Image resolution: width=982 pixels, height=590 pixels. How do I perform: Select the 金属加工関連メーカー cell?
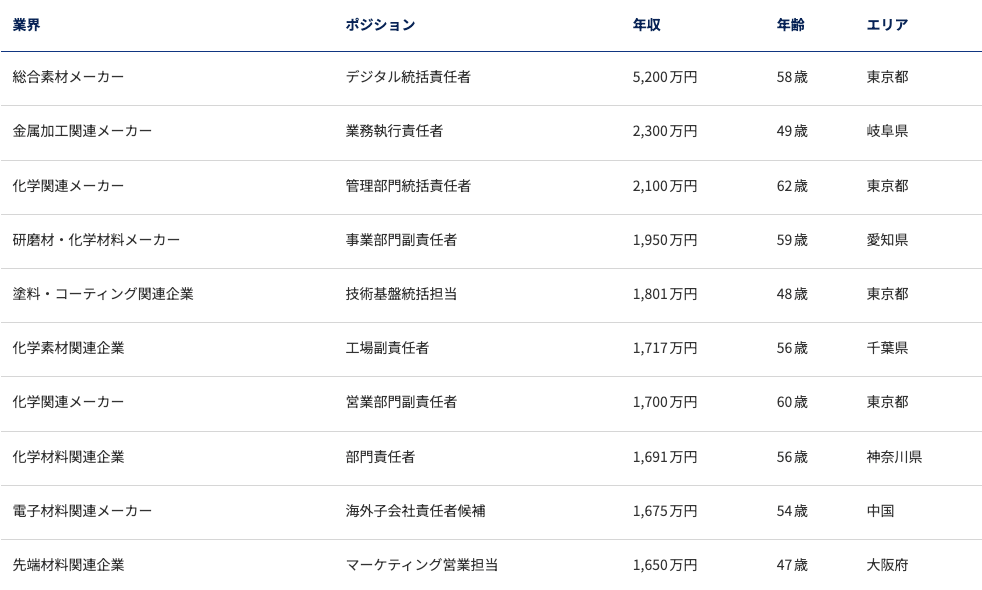(x=82, y=131)
